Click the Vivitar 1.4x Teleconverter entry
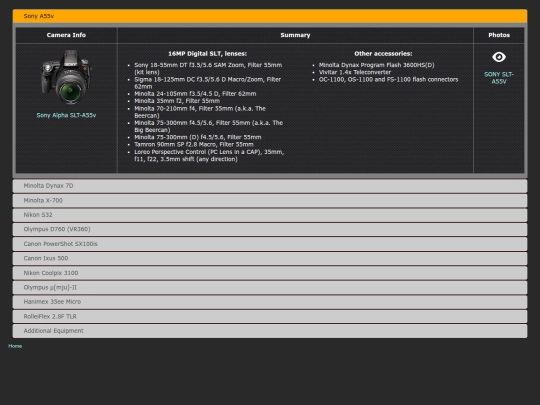The width and height of the screenshot is (540, 405). pyautogui.click(x=355, y=72)
